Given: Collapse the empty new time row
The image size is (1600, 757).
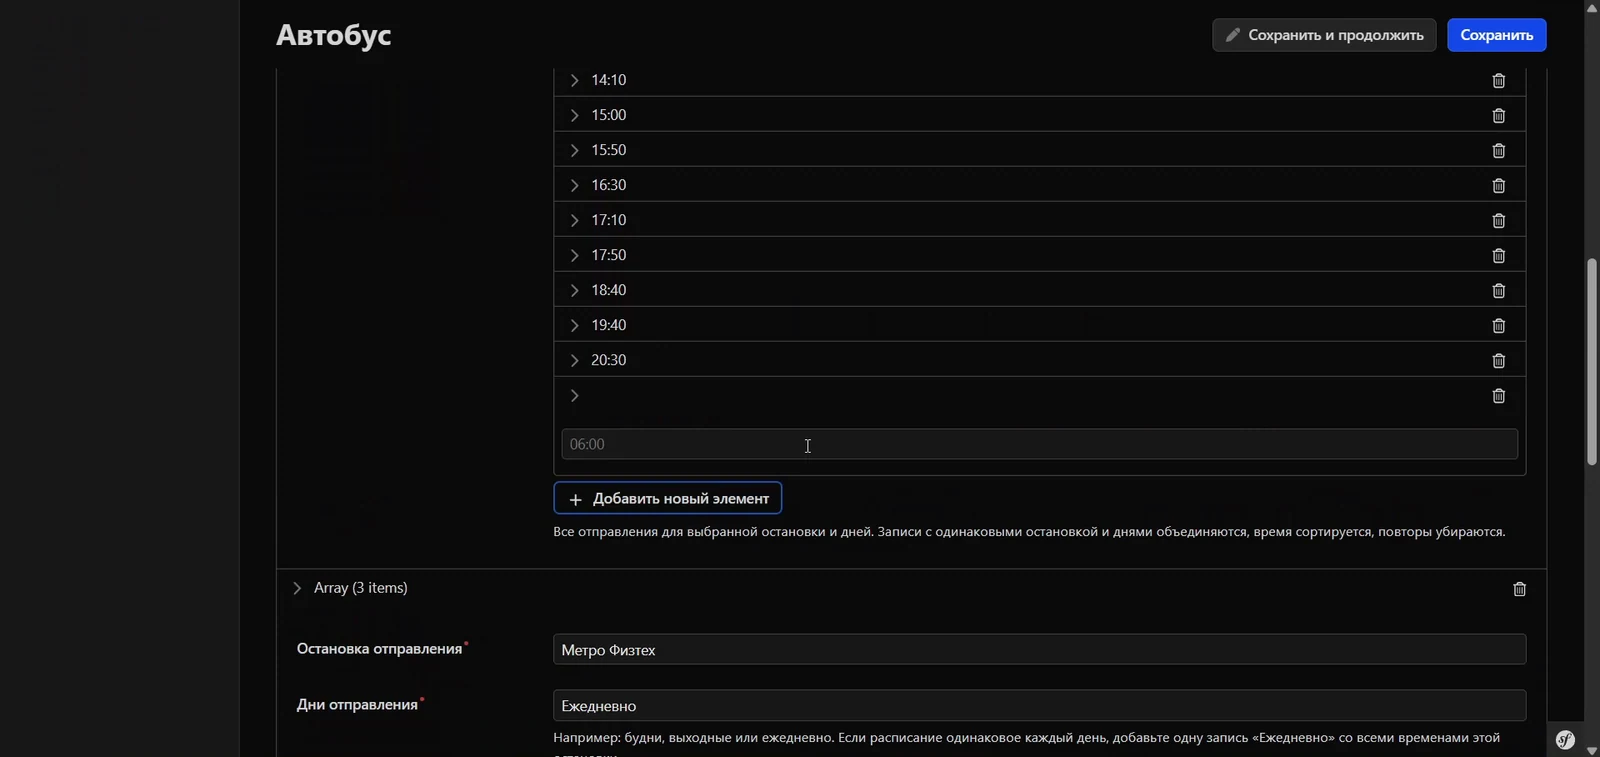Looking at the screenshot, I should [x=574, y=396].
